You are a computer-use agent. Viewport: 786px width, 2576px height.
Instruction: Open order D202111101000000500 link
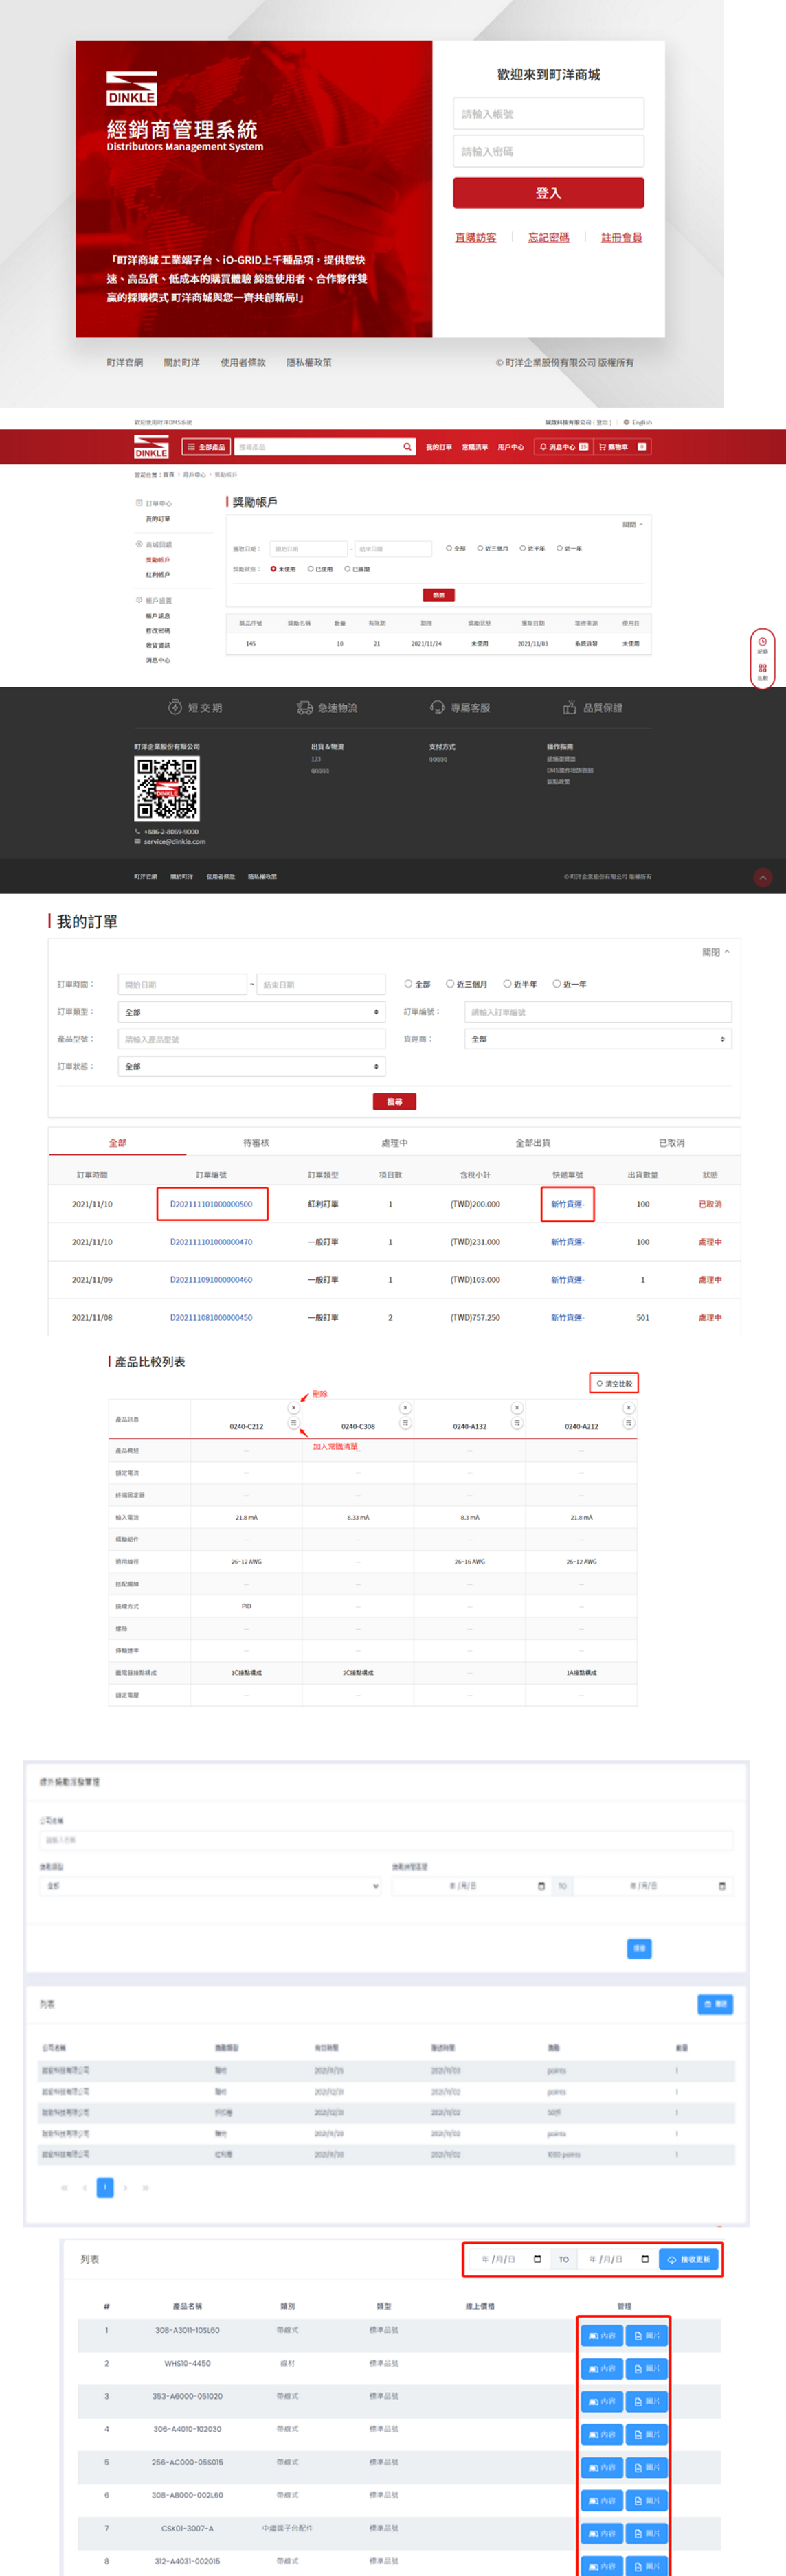pyautogui.click(x=211, y=1204)
